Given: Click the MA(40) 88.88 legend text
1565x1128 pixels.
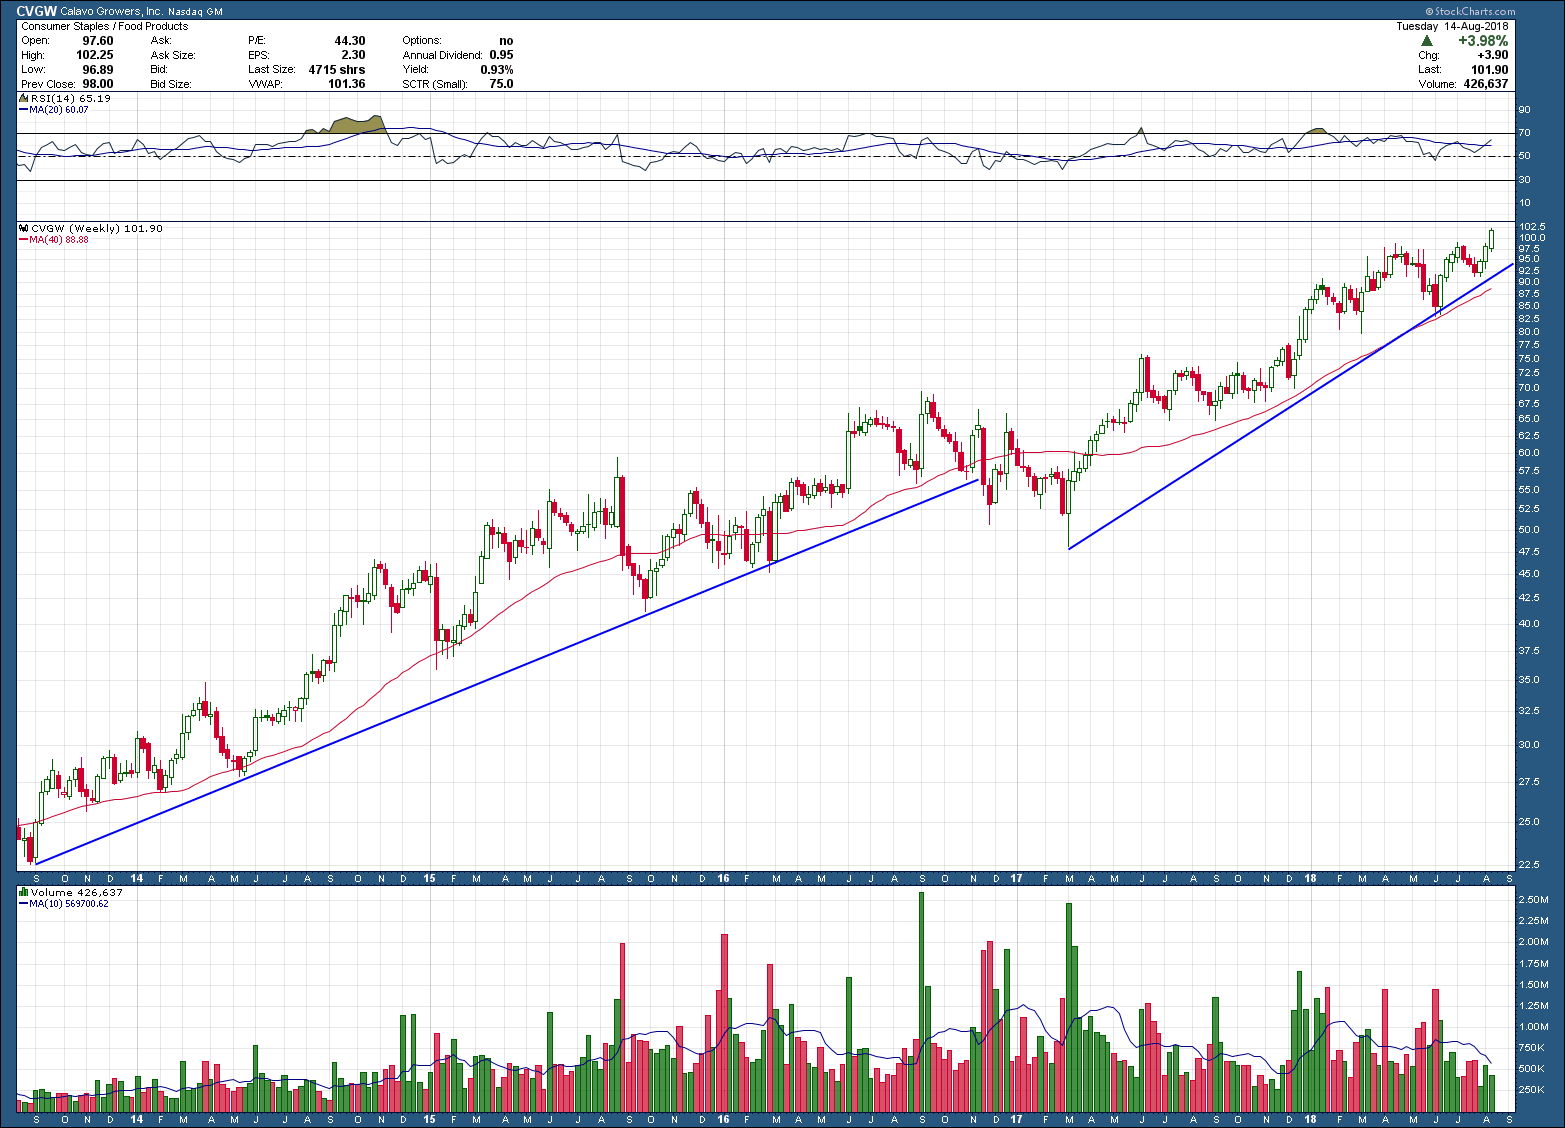Looking at the screenshot, I should click(x=59, y=240).
